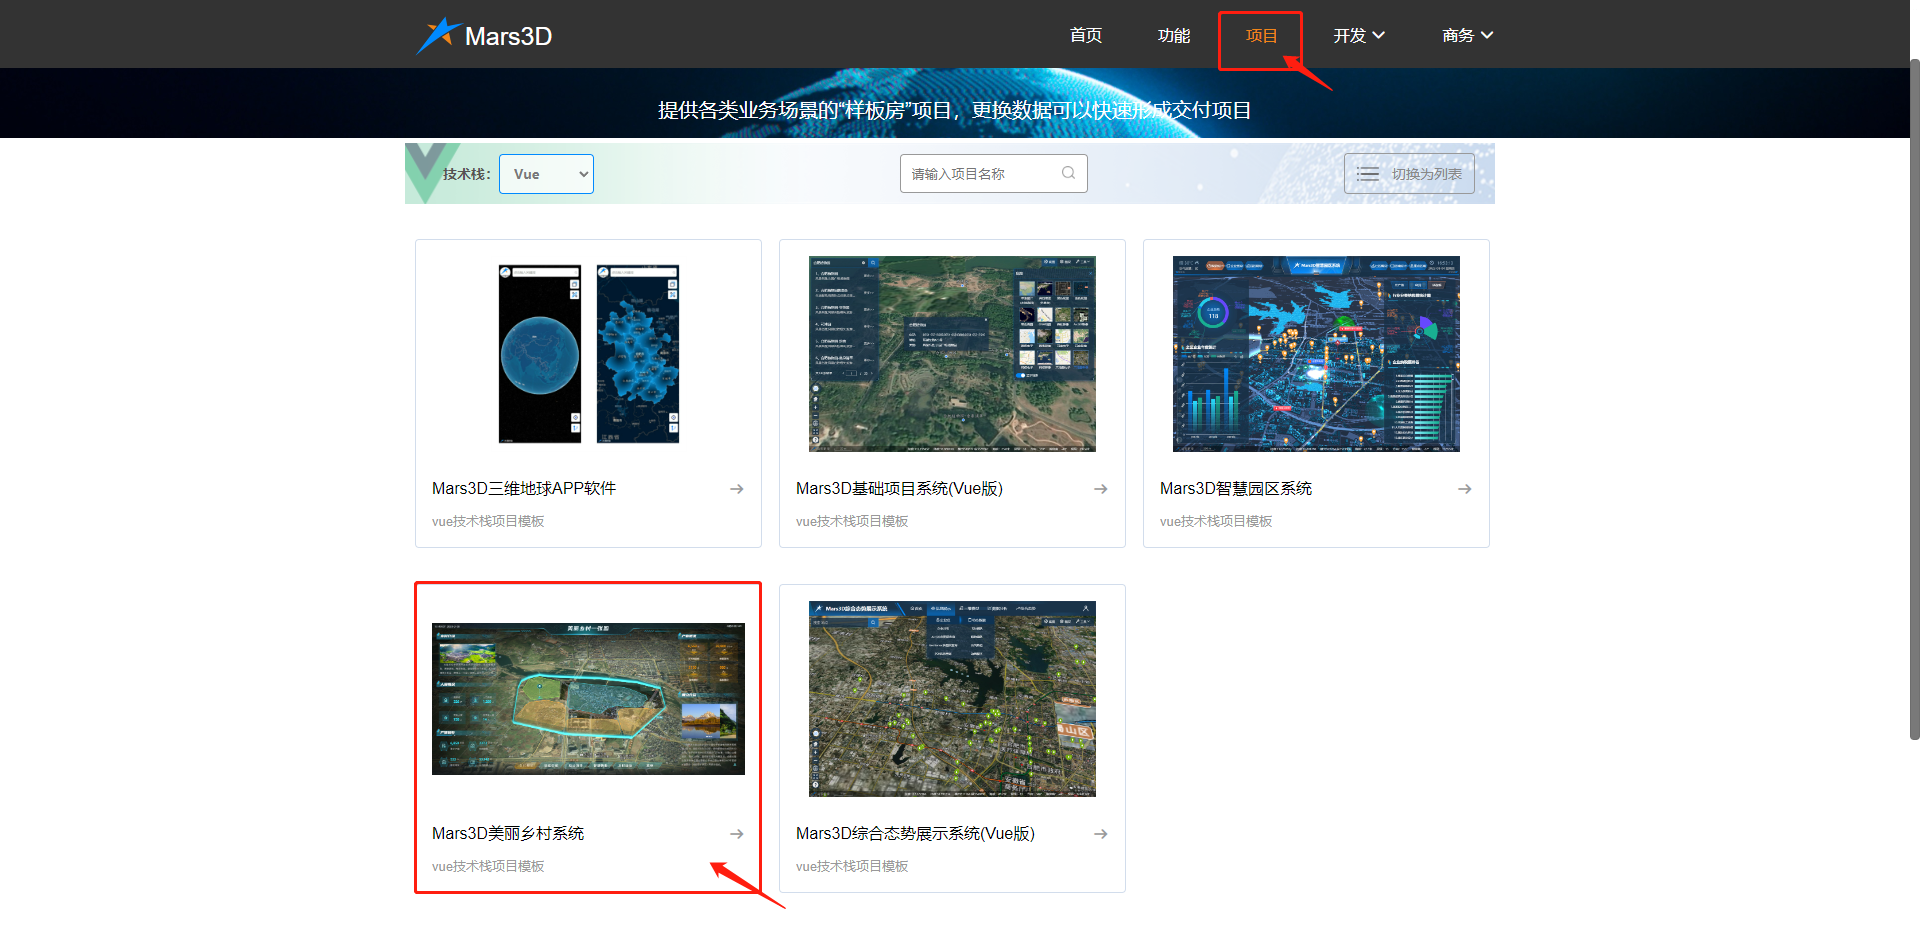Open Mars3D综合态势展示系统(Vue版) thumbnail
Screen dimensions: 1920x929
pos(952,699)
